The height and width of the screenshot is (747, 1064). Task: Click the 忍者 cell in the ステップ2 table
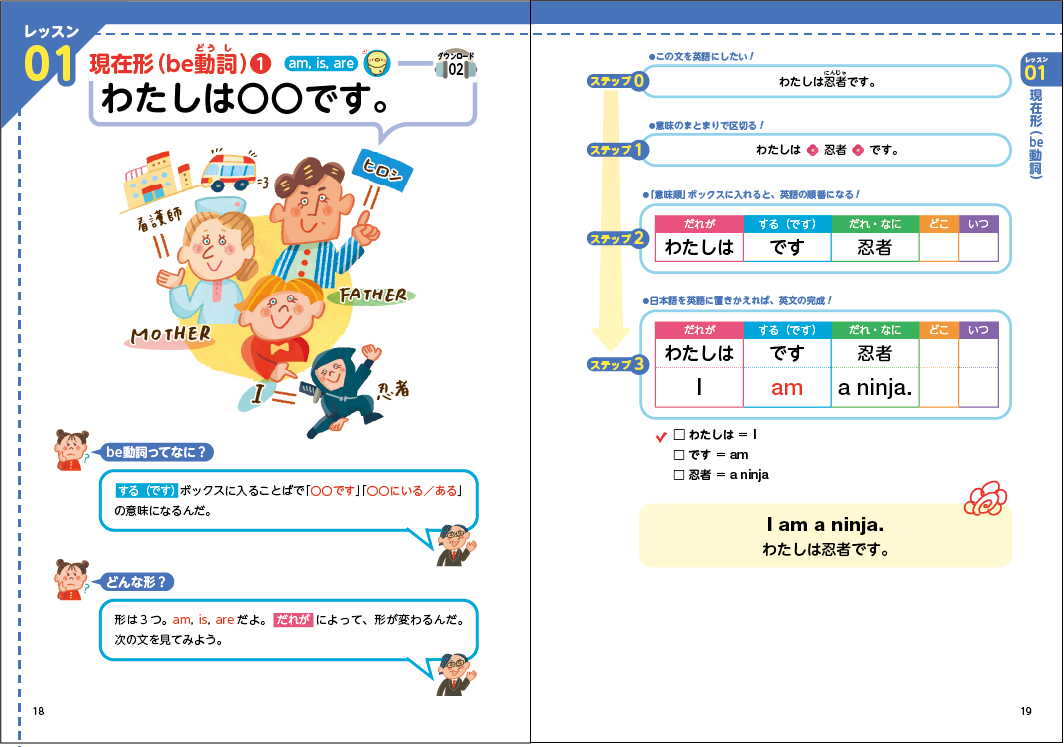[875, 247]
